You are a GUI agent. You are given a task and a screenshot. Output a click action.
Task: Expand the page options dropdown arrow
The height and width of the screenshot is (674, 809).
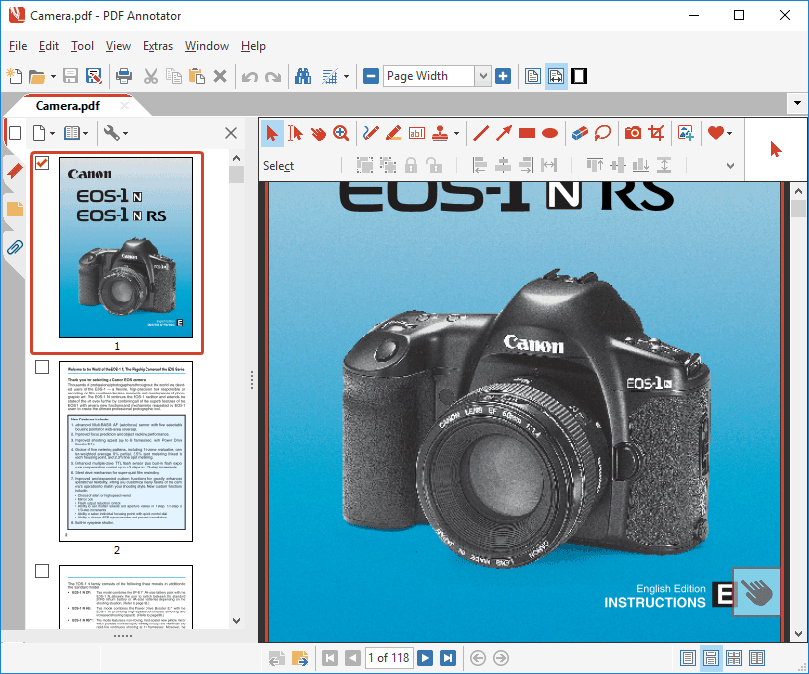point(346,76)
